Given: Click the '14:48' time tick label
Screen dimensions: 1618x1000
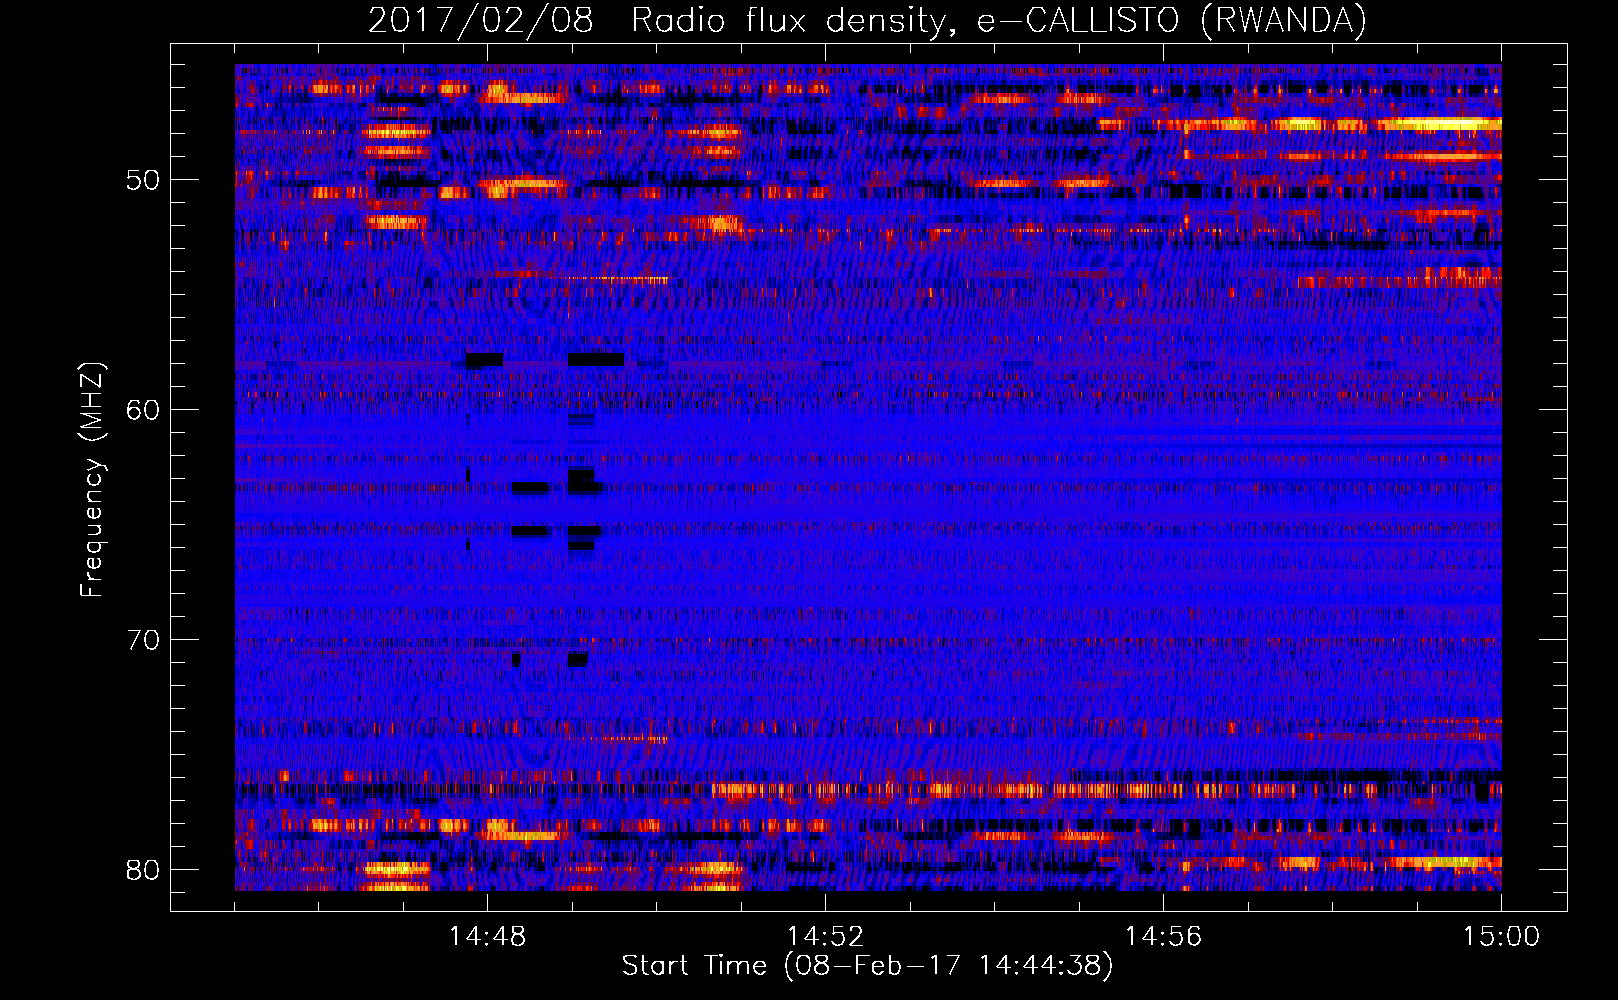Looking at the screenshot, I should coord(487,937).
